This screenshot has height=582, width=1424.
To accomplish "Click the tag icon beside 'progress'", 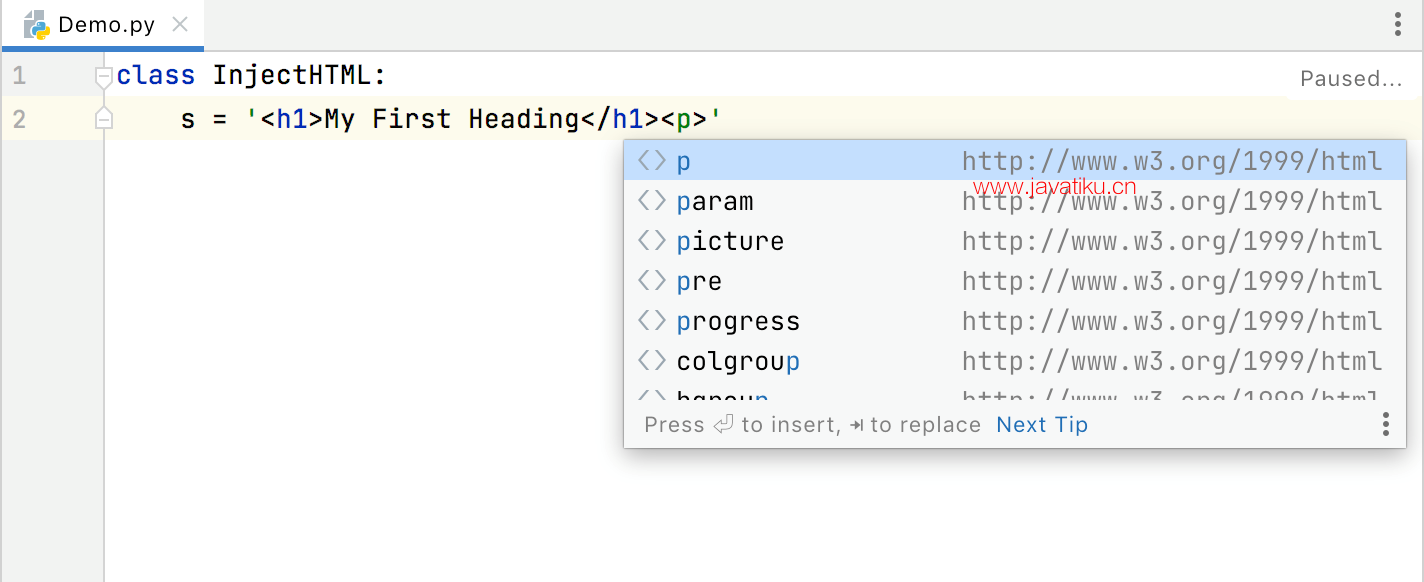I will [652, 321].
